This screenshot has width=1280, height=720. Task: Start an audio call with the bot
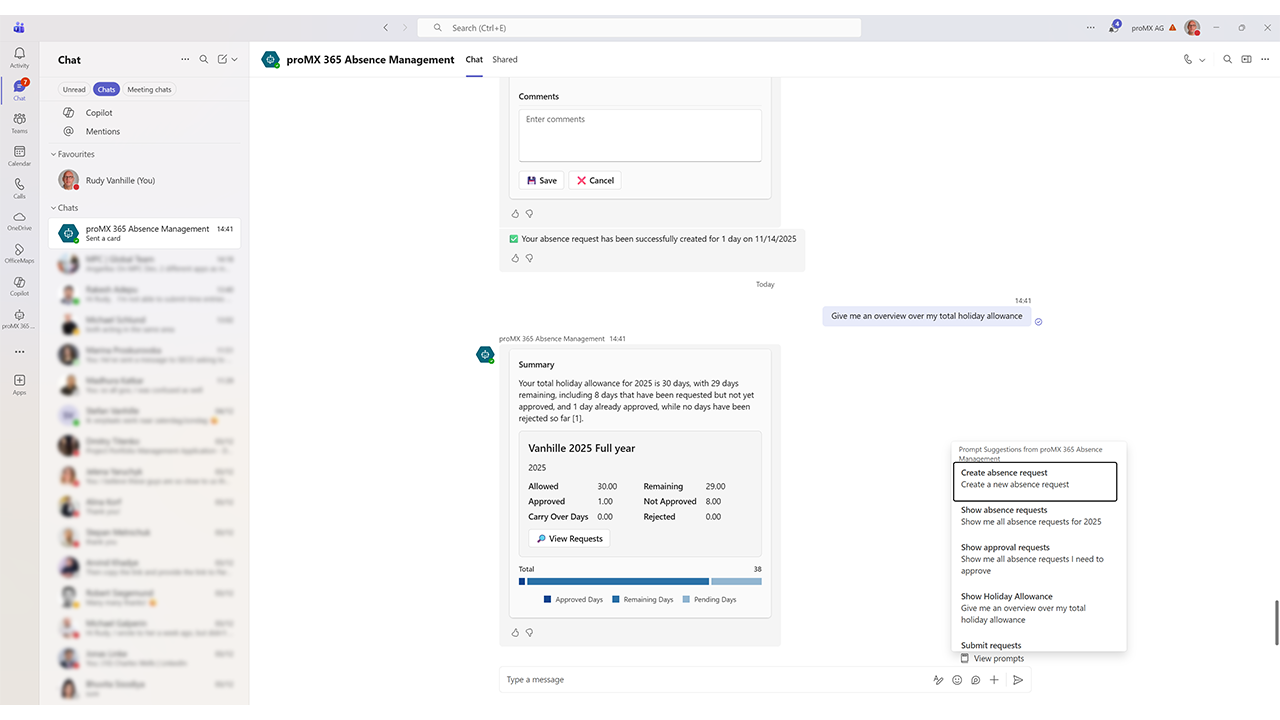click(x=1188, y=60)
